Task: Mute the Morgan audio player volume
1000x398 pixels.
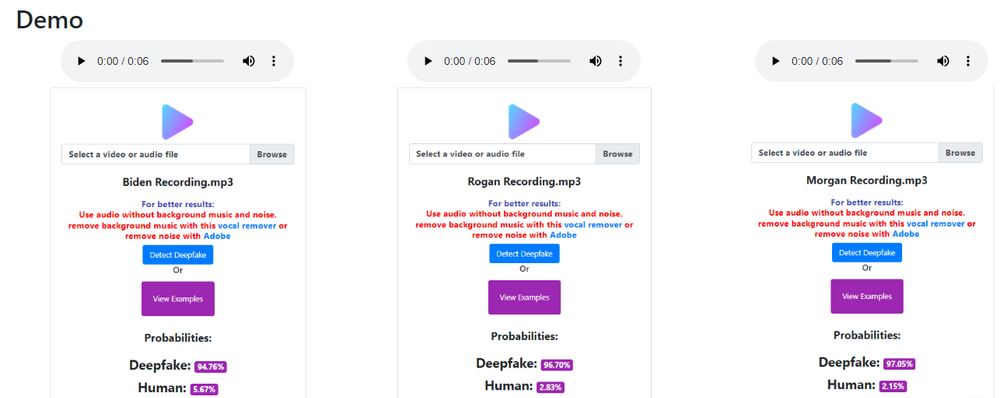Action: [943, 61]
